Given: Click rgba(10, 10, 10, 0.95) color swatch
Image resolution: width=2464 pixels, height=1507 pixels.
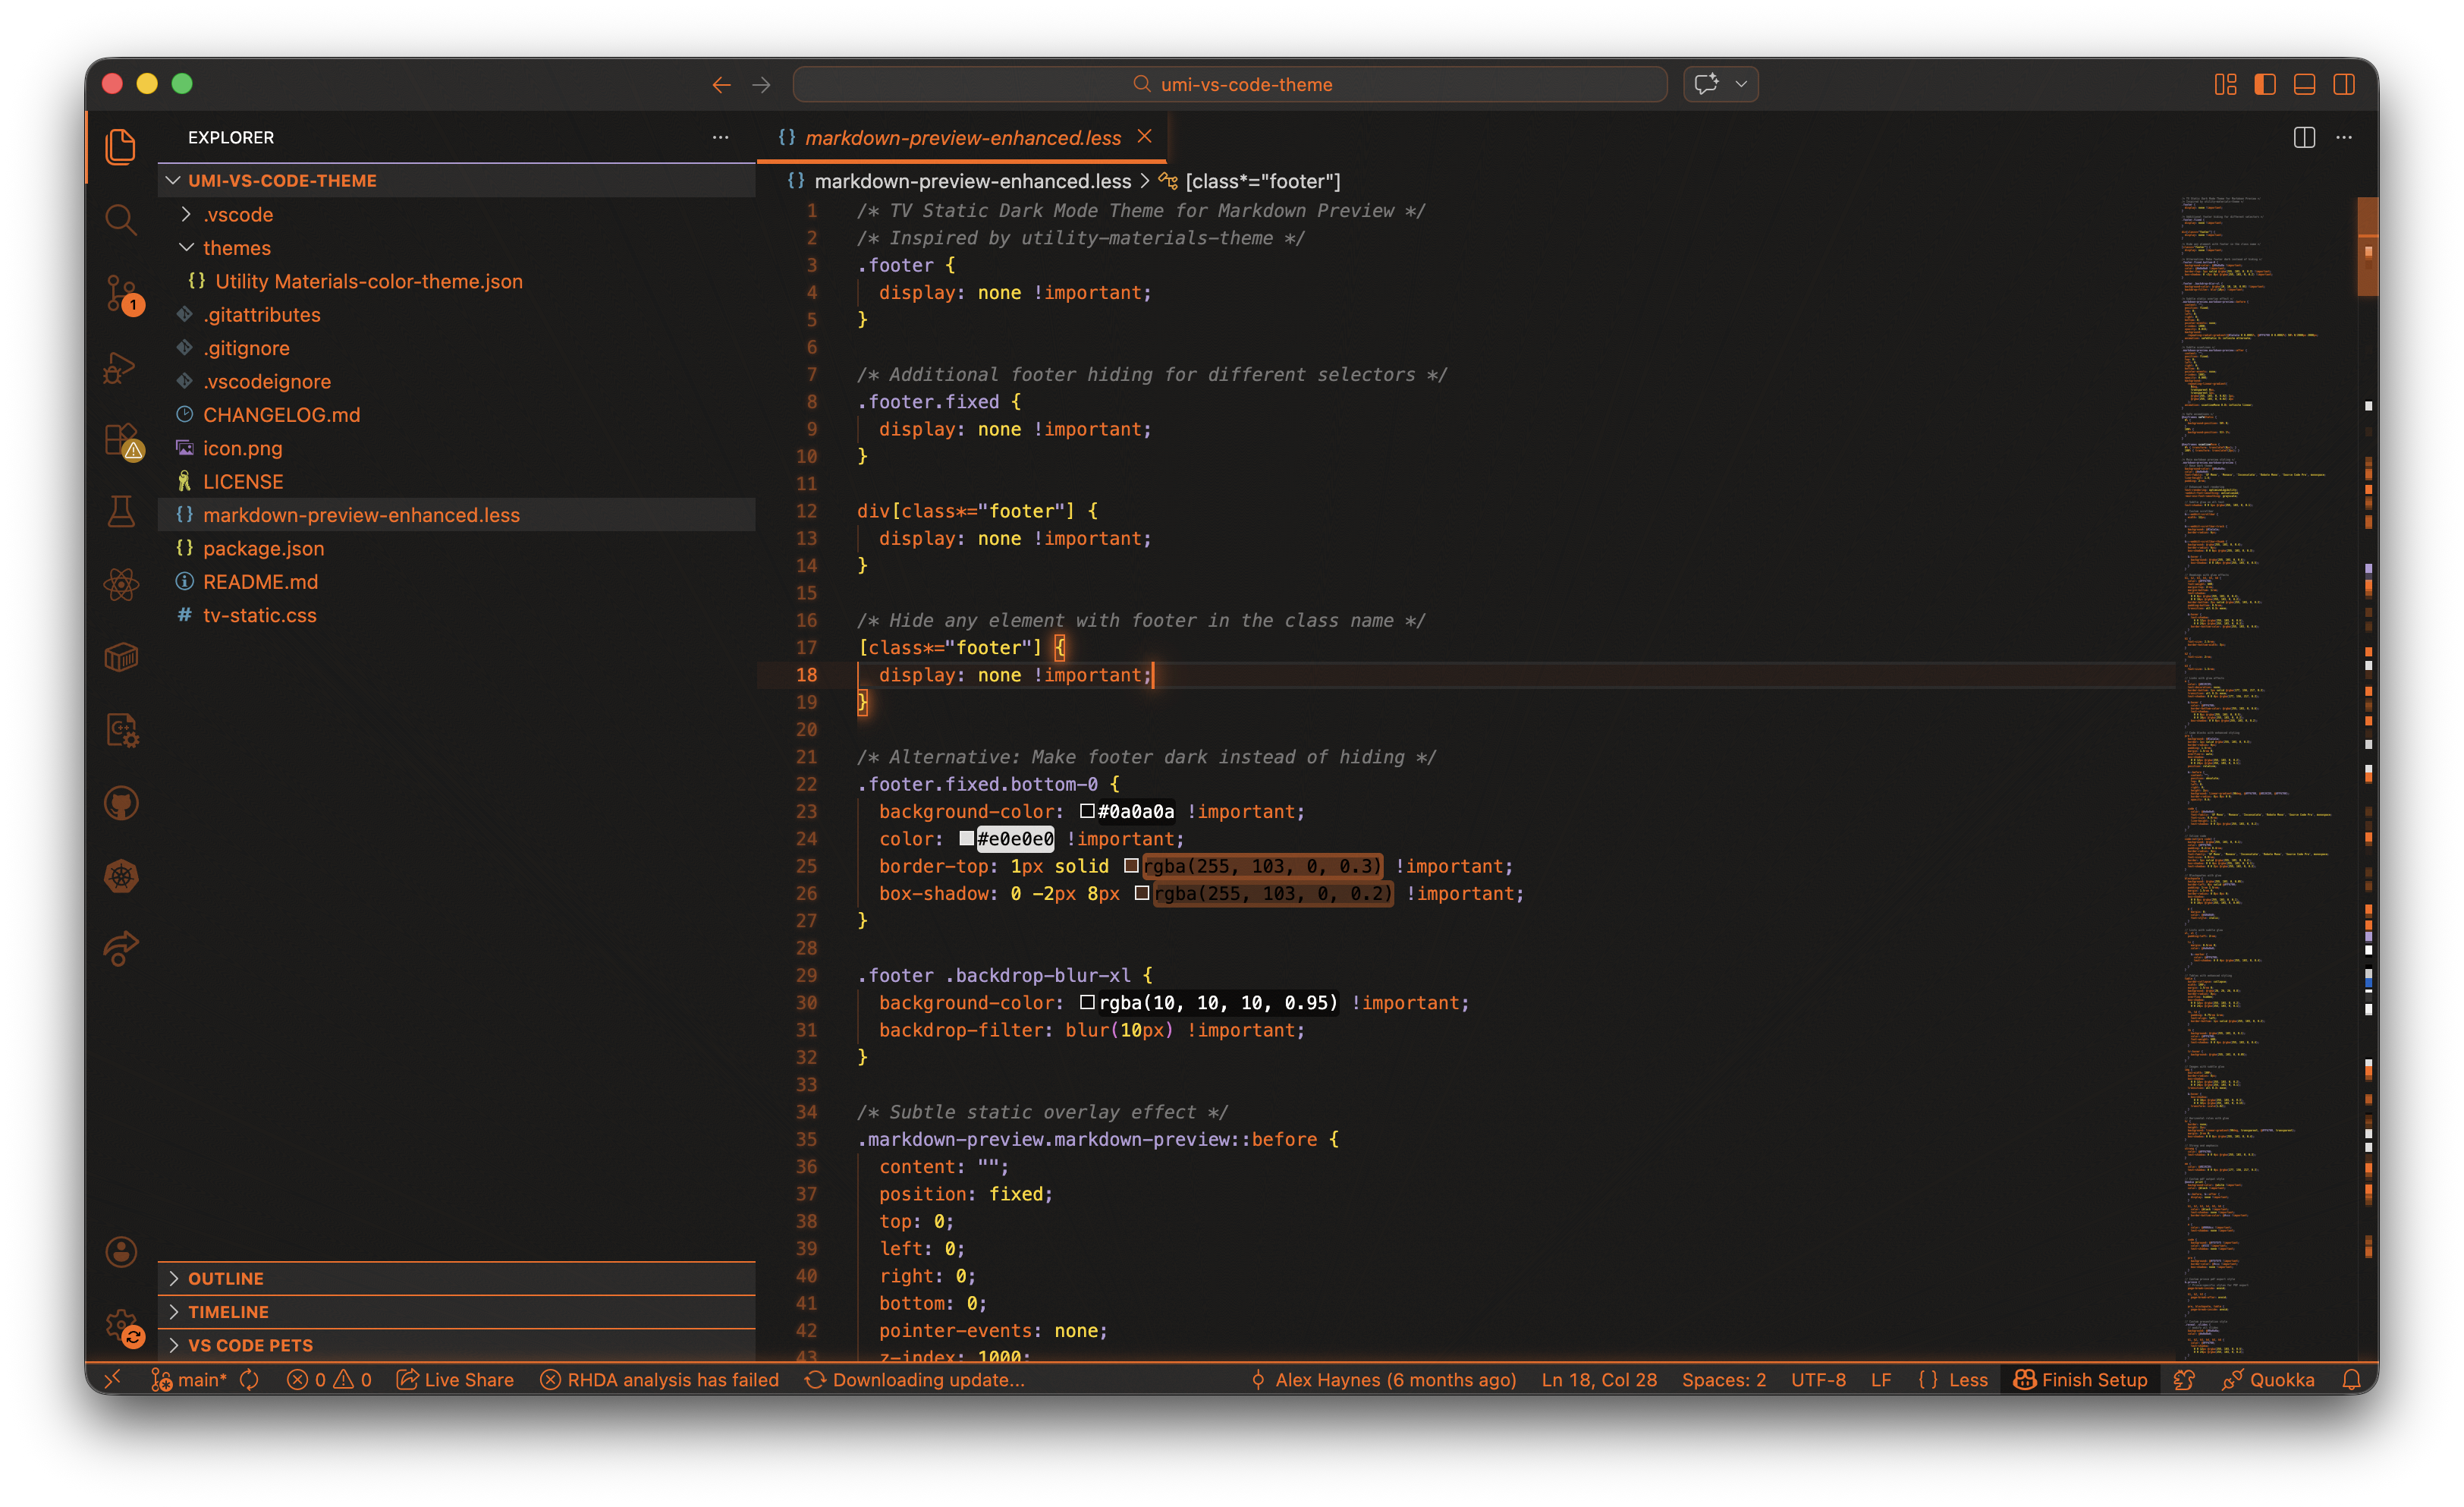Looking at the screenshot, I should pos(1086,1002).
